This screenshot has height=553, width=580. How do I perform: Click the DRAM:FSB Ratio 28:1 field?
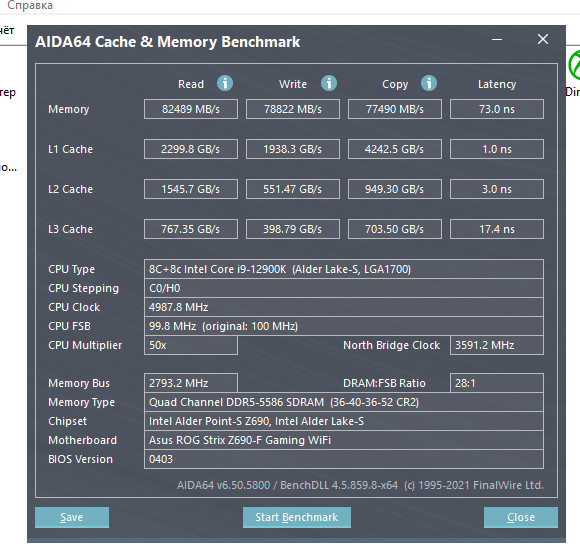tap(497, 383)
